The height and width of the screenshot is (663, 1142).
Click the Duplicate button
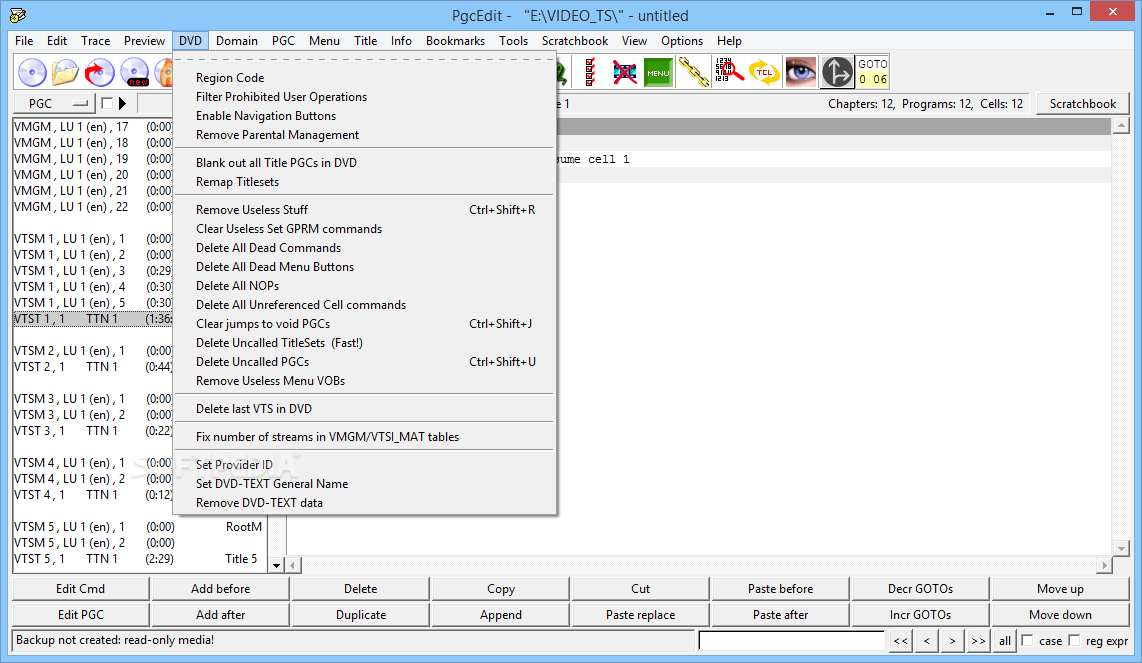(361, 615)
